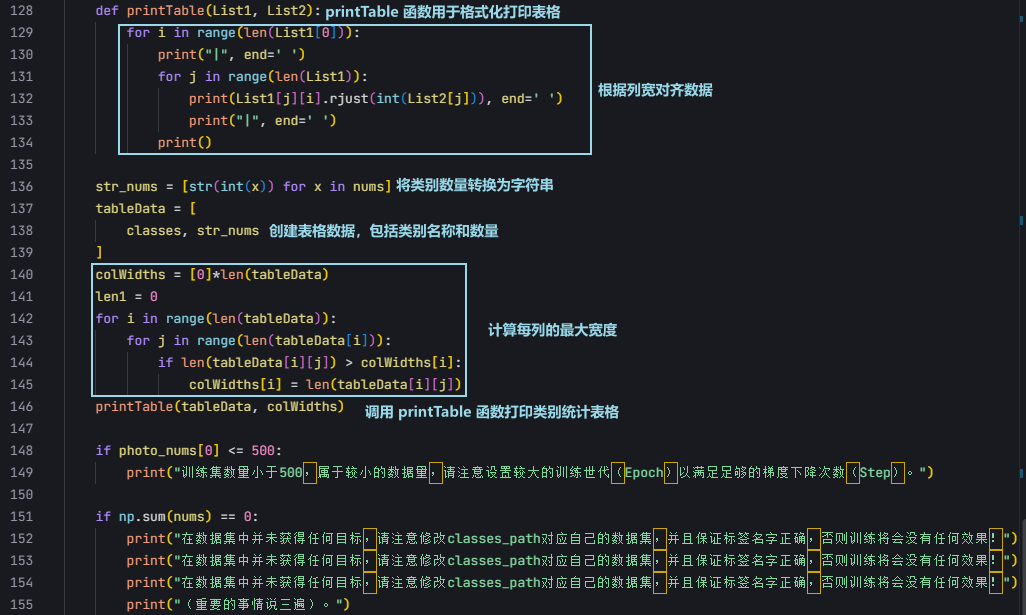The width and height of the screenshot is (1026, 615).
Task: Click line number 146 in the gutter
Action: [x=22, y=406]
